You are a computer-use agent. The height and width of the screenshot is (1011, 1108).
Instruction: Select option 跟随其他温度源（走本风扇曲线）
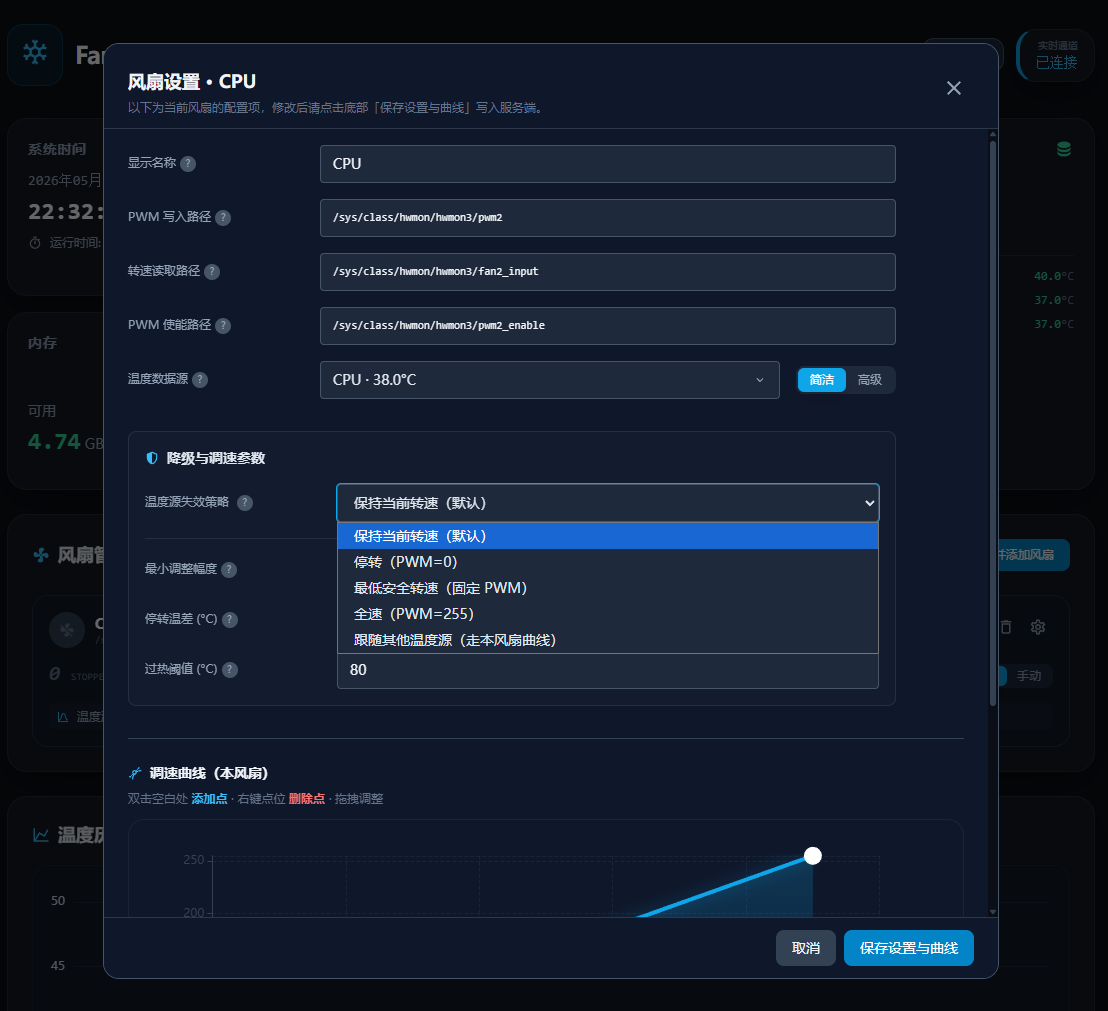608,640
